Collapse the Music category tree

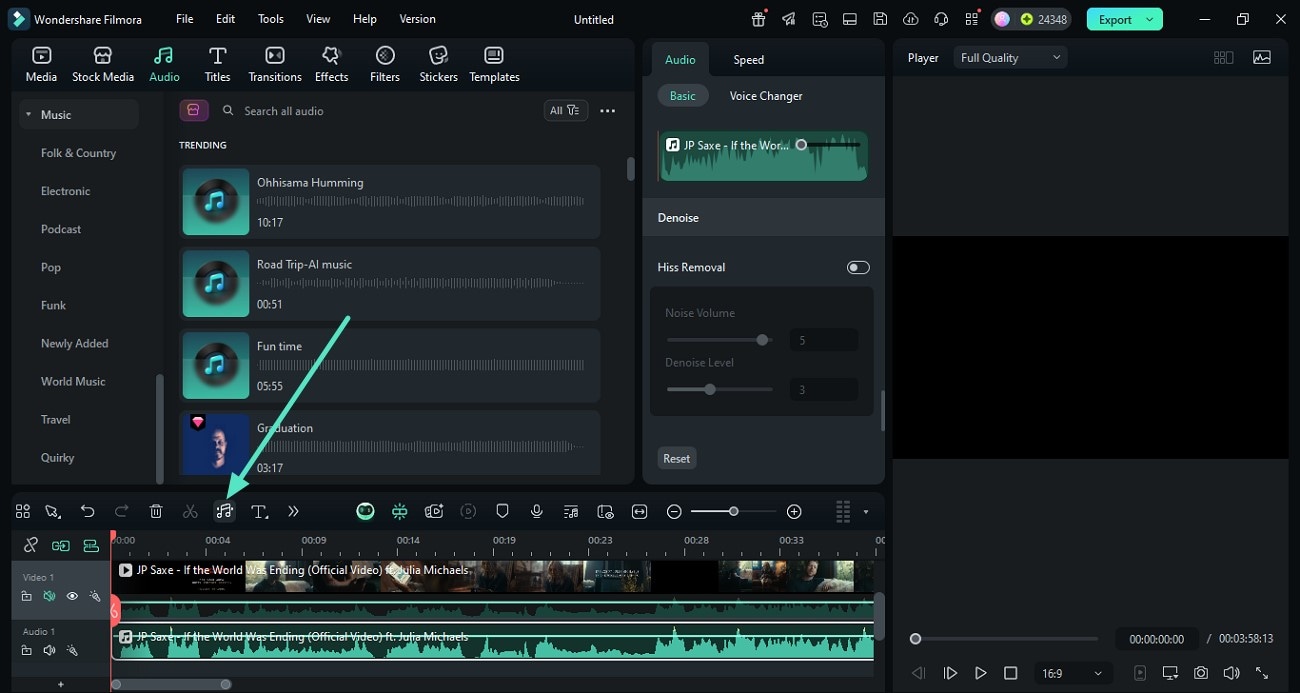pos(29,115)
